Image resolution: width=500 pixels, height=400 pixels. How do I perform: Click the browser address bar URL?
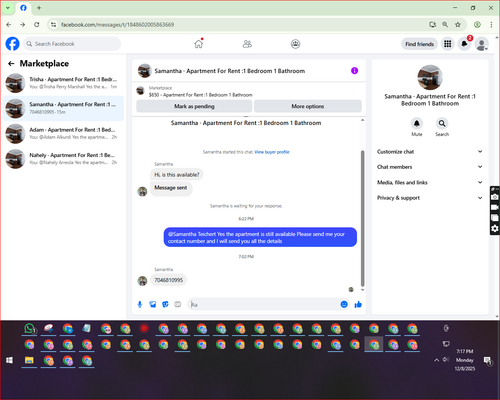[117, 25]
